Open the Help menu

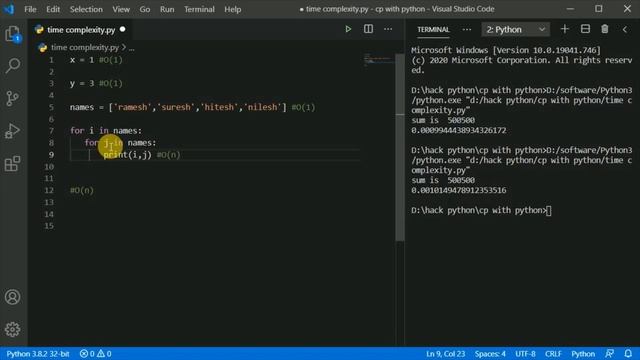click(232, 9)
